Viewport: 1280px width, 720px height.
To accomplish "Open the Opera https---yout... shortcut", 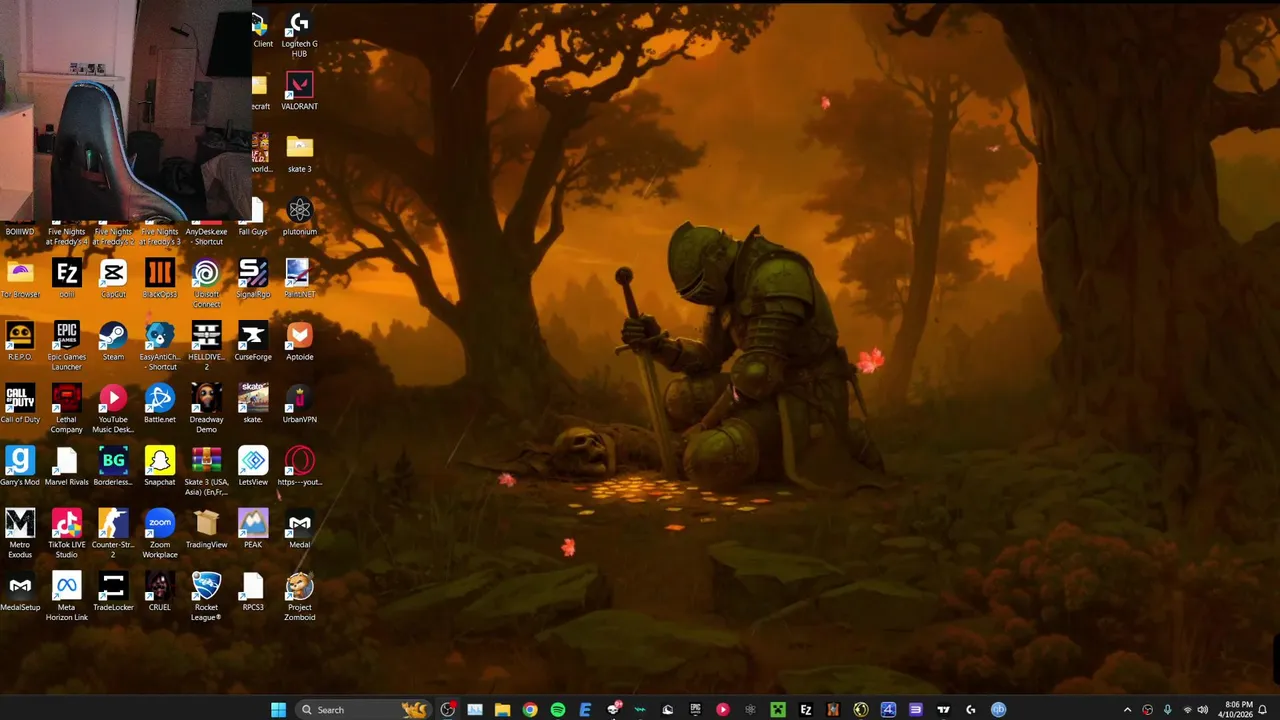I will pyautogui.click(x=299, y=466).
